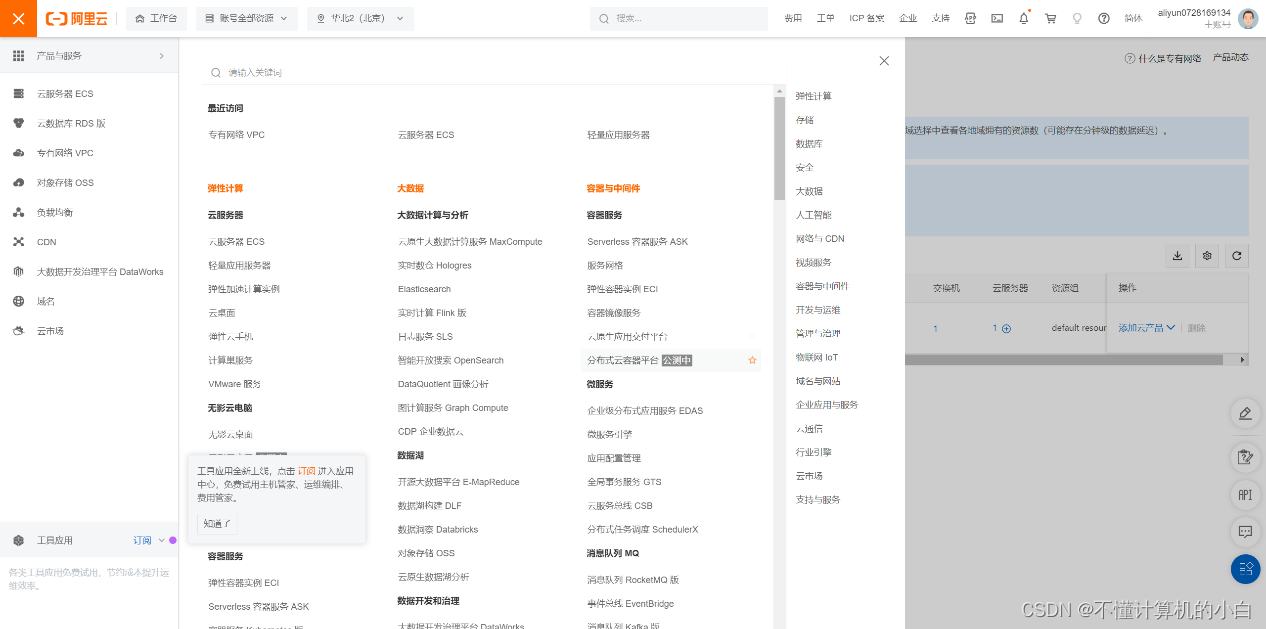This screenshot has height=629, width=1266.
Task: Open 企业级分布式应用服务 EDAS
Action: [x=645, y=411]
